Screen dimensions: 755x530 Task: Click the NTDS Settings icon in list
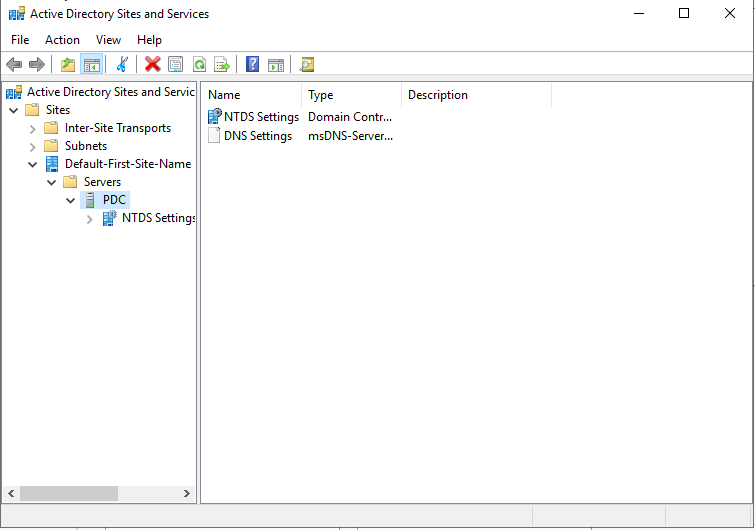pyautogui.click(x=215, y=116)
